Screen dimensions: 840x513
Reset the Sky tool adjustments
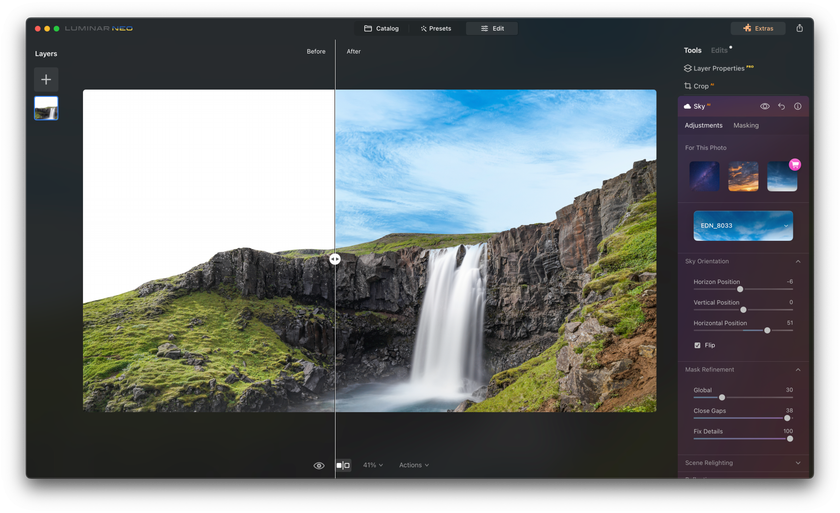click(781, 107)
